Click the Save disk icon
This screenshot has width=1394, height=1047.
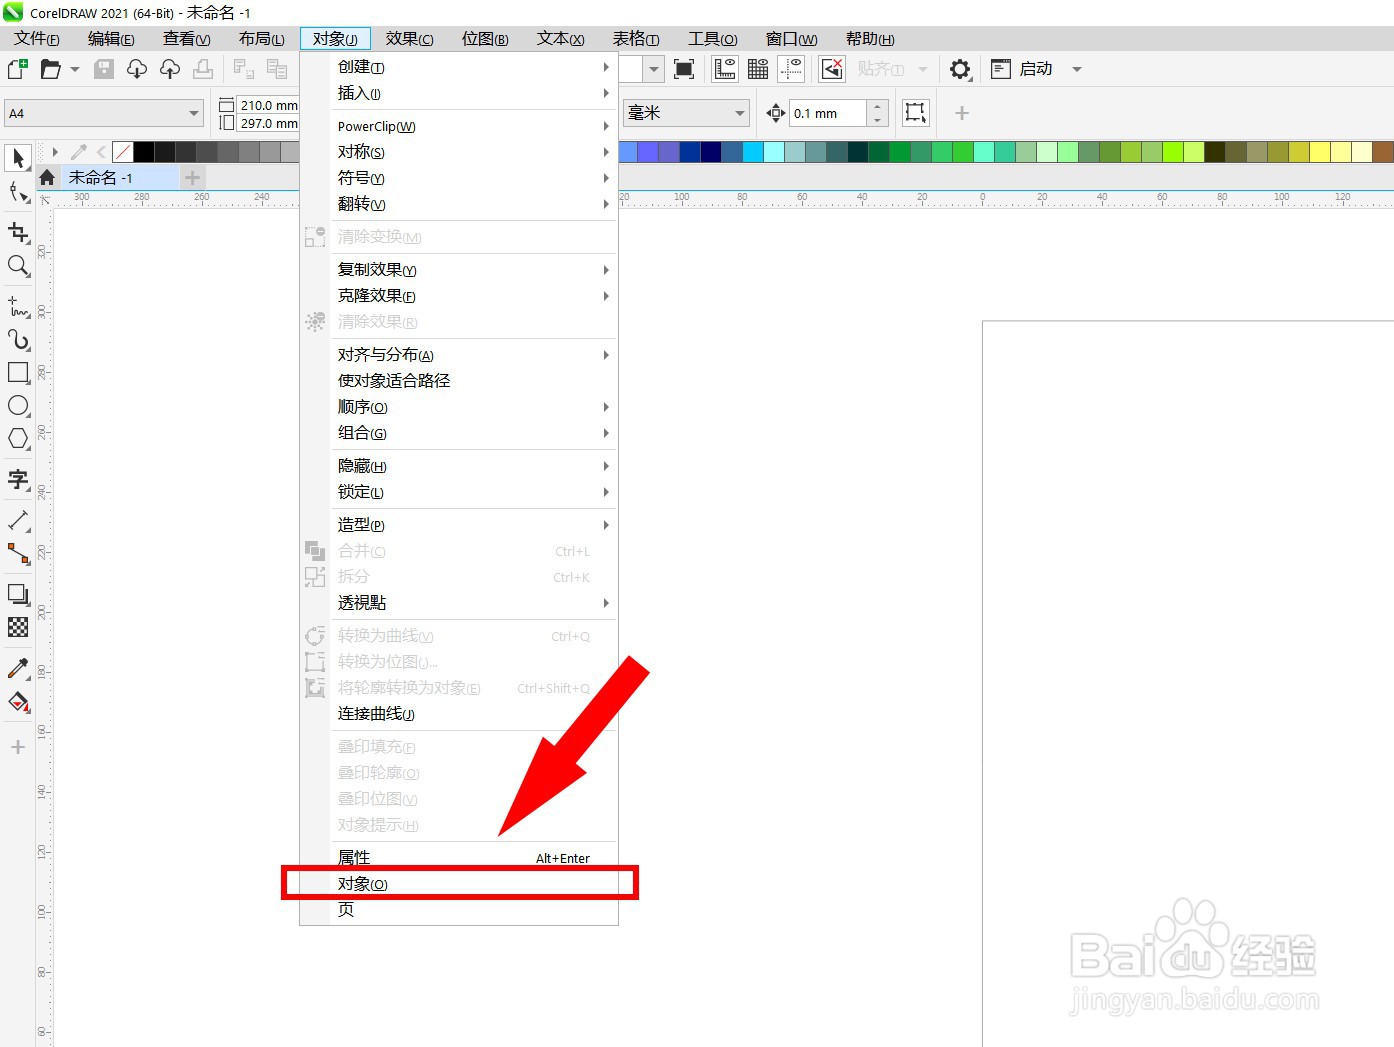(x=104, y=69)
